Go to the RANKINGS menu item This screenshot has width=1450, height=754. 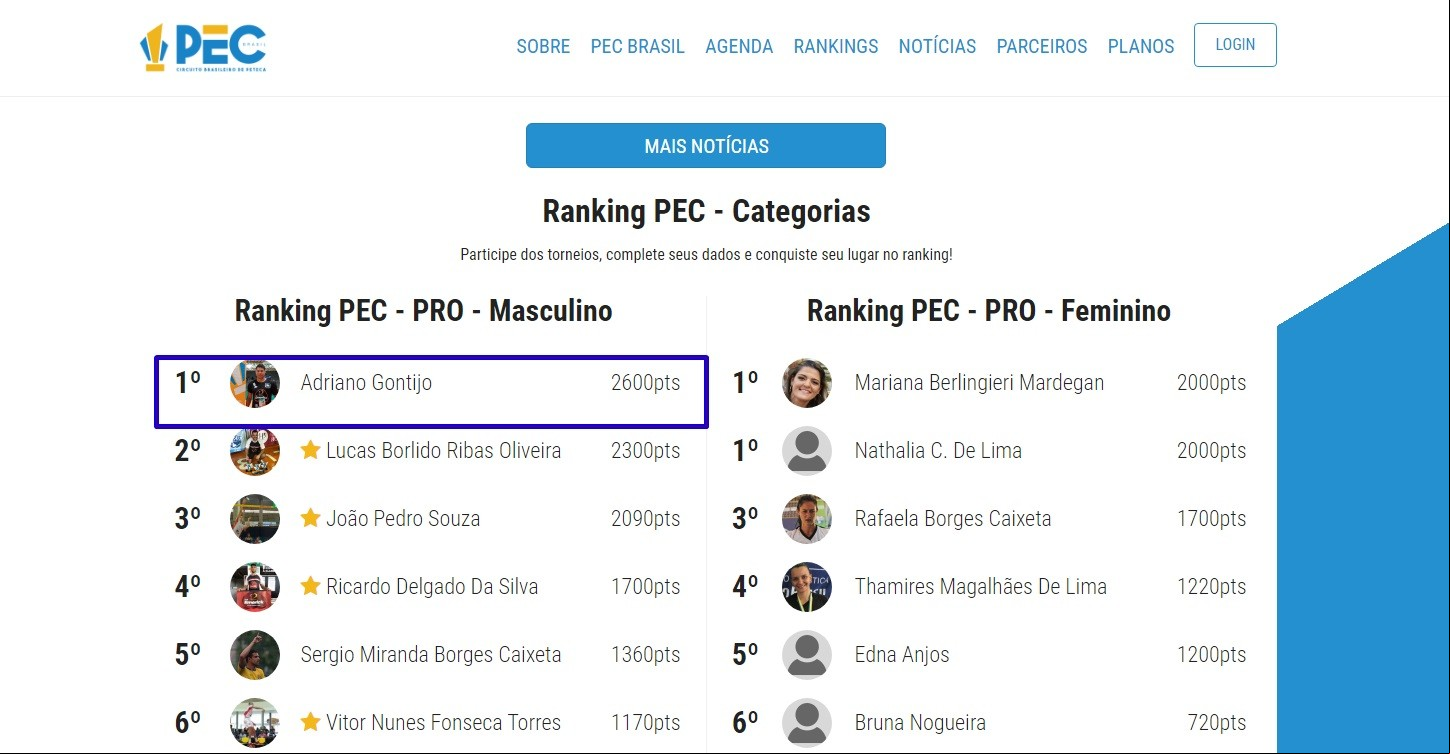(x=836, y=46)
